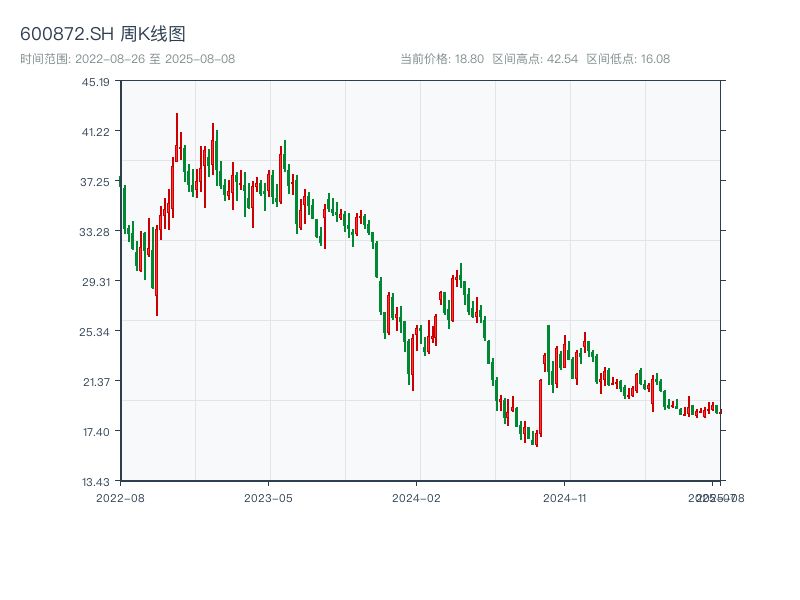Click the 13.43 y-axis label
Screen dimensions: 800x600
(x=96, y=482)
